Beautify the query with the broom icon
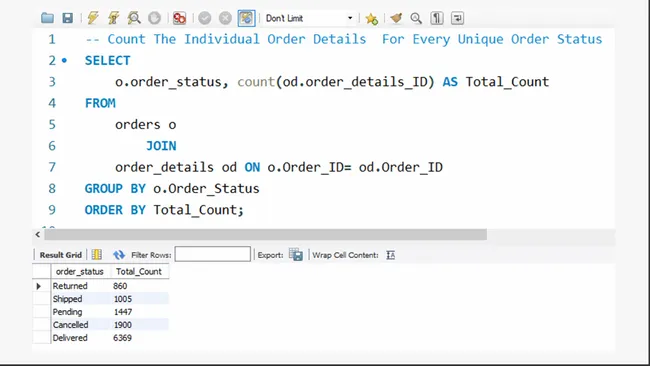 396,18
